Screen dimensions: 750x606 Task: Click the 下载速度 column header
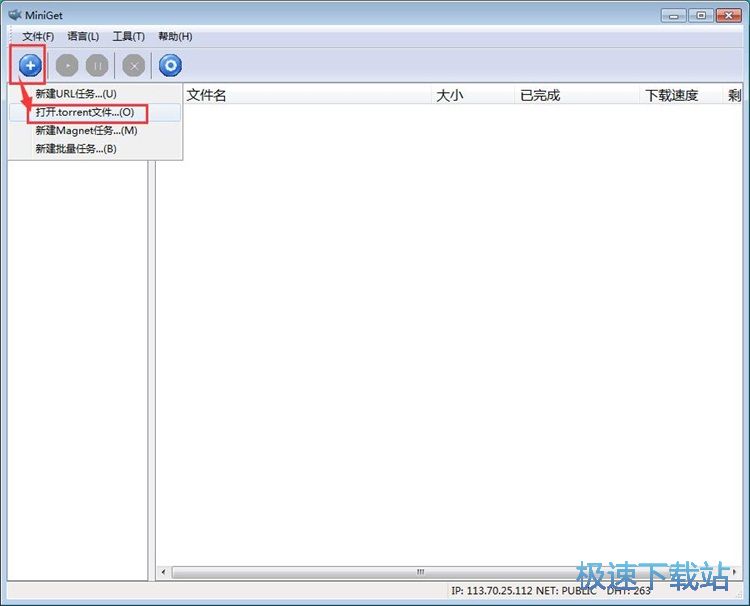681,95
